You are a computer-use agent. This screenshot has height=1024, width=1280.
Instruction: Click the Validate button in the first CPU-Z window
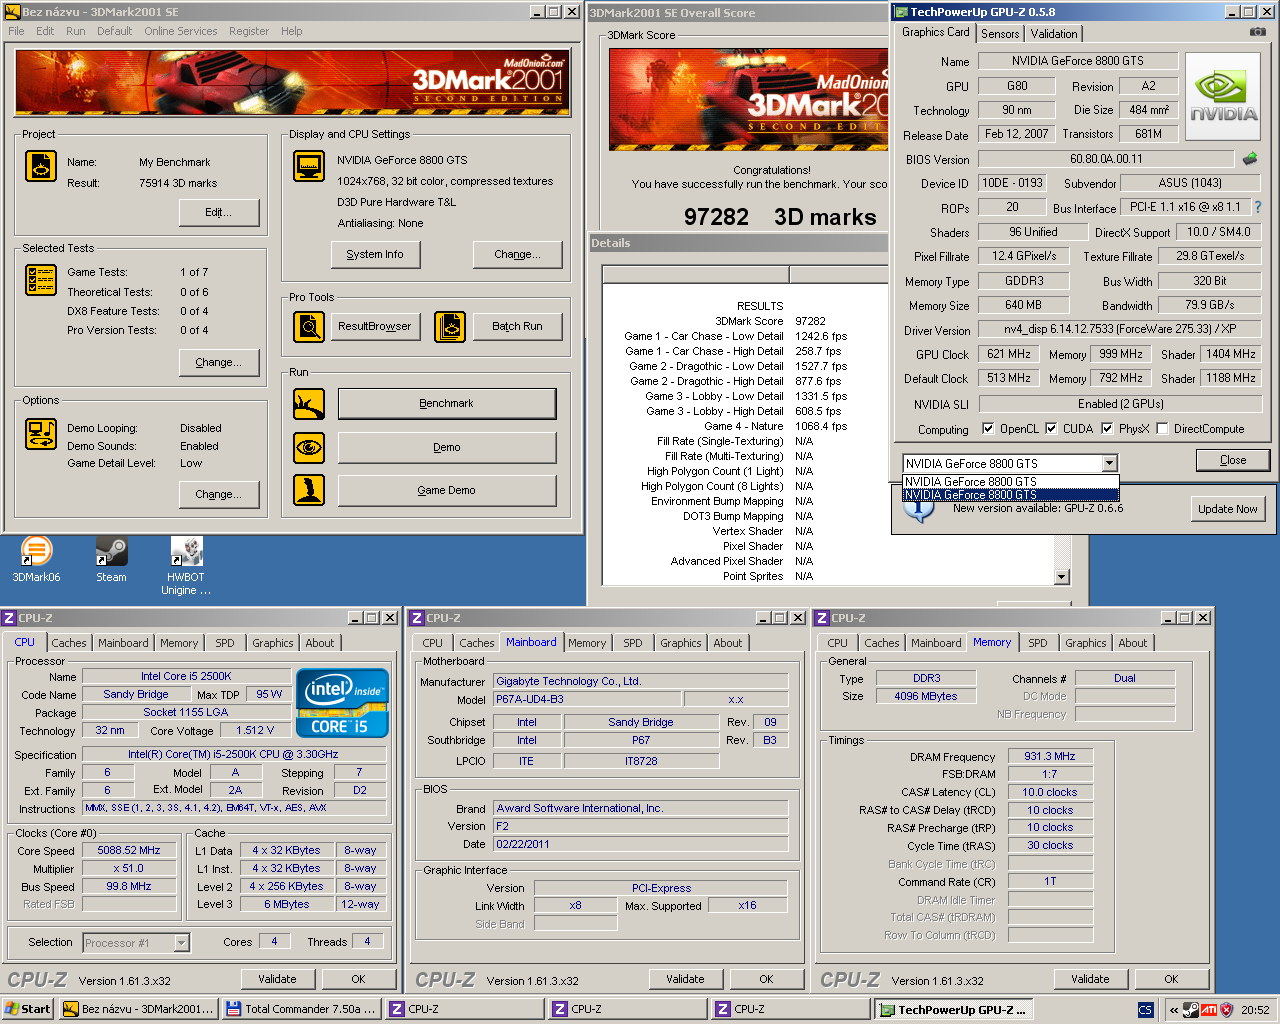pos(277,979)
